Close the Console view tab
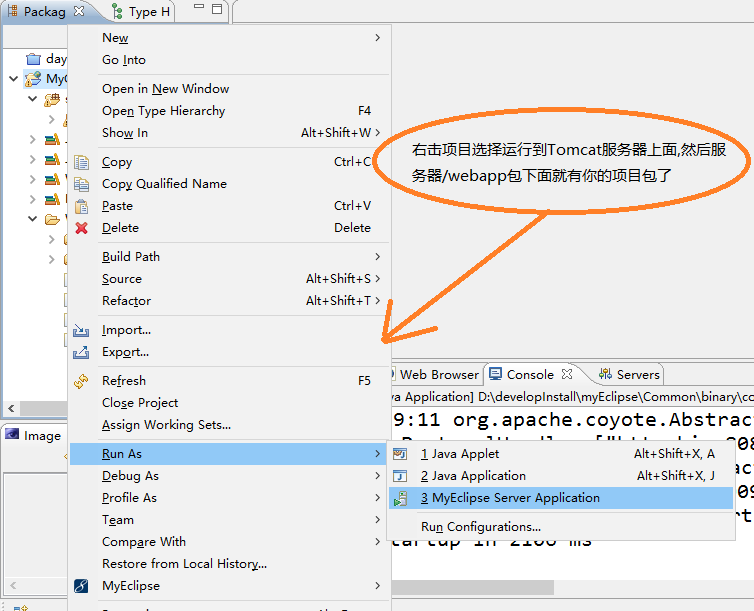 pyautogui.click(x=567, y=374)
